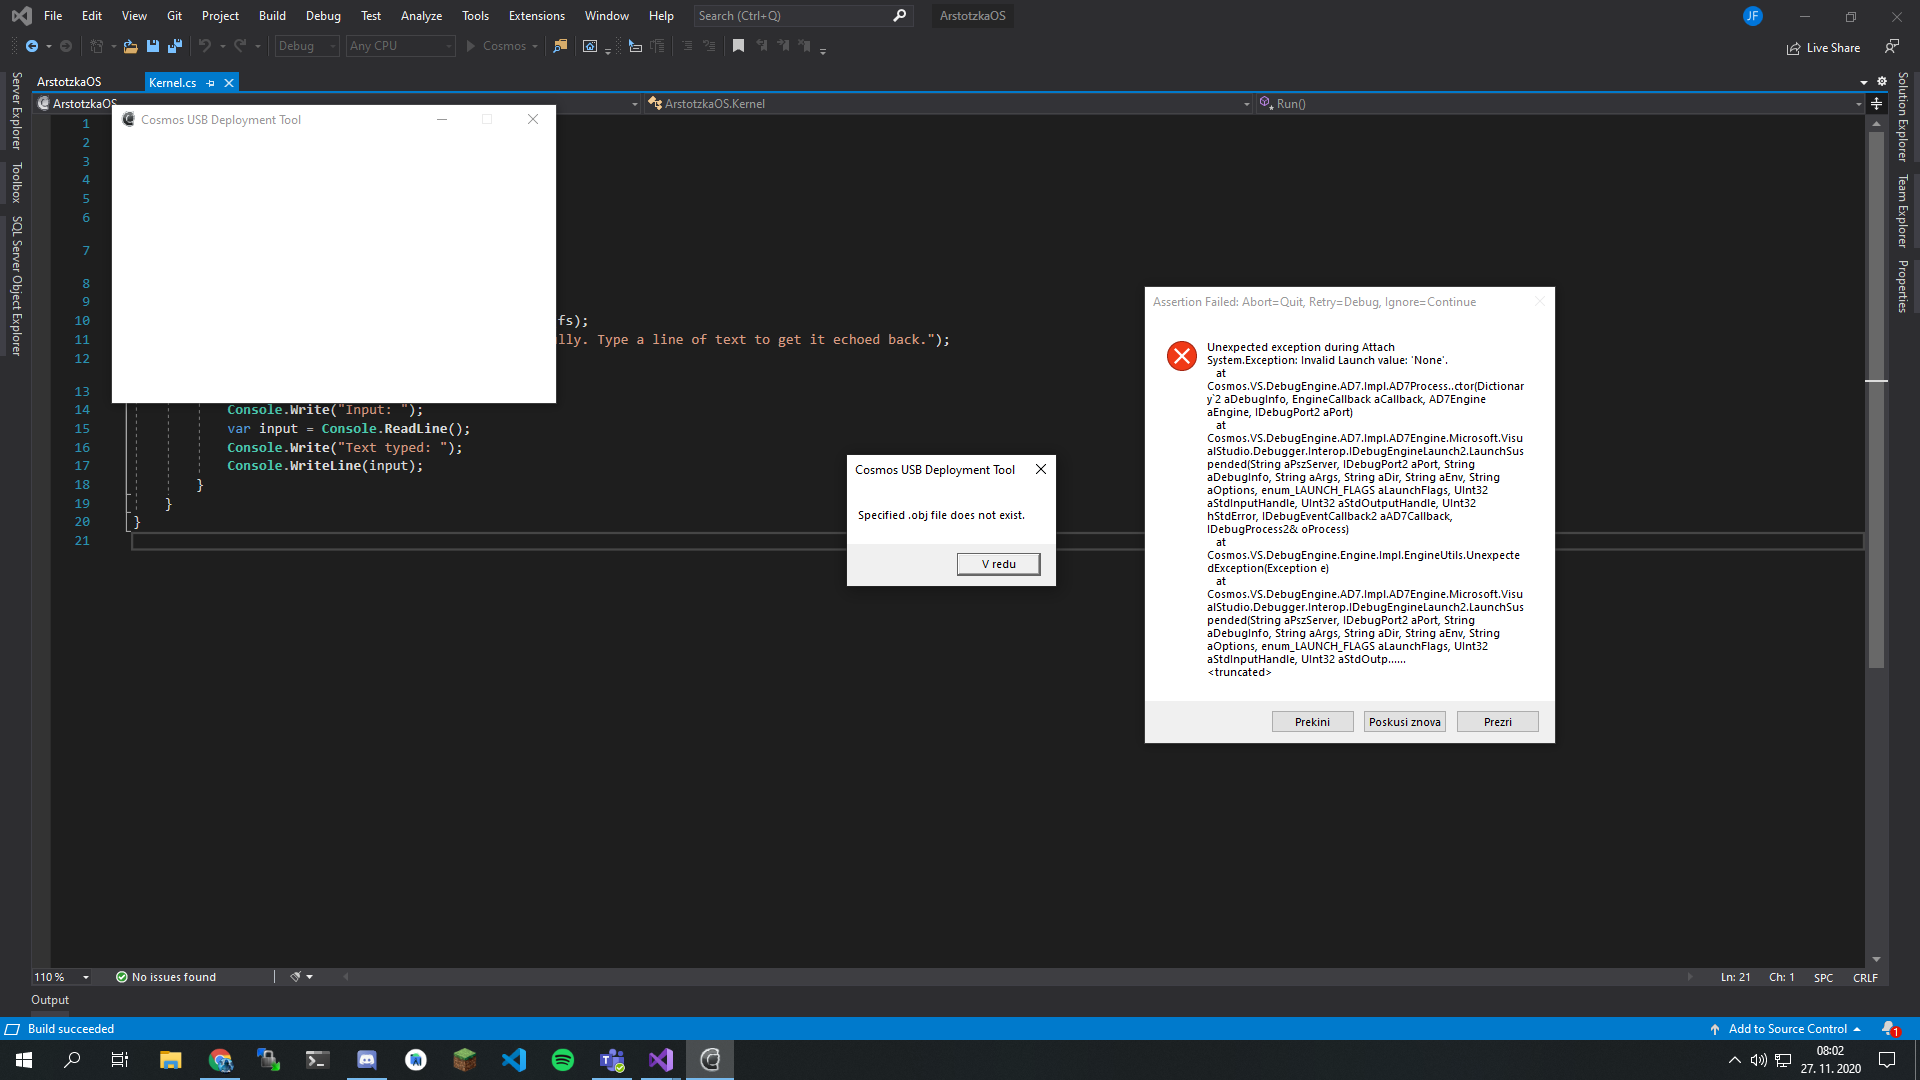Click the Toggle Bookmark icon in toolbar
Screen dimensions: 1920x1080
point(739,46)
